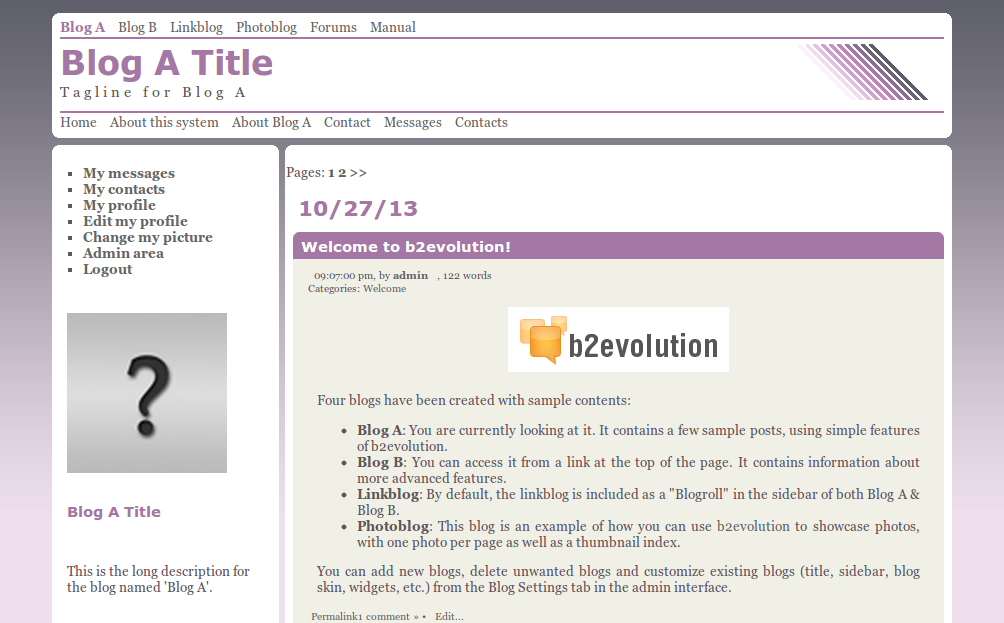1004x623 pixels.
Task: Click the Blog A Title header
Action: pyautogui.click(x=167, y=63)
